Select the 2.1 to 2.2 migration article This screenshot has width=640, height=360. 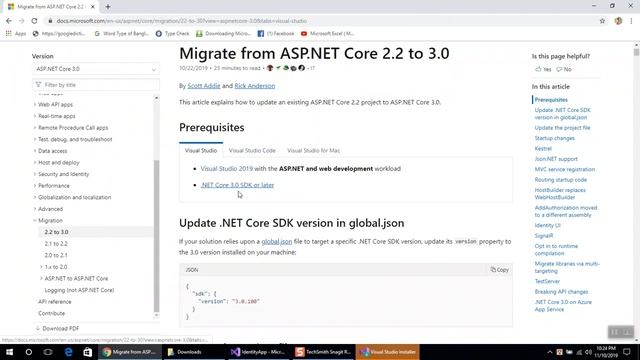click(x=56, y=244)
